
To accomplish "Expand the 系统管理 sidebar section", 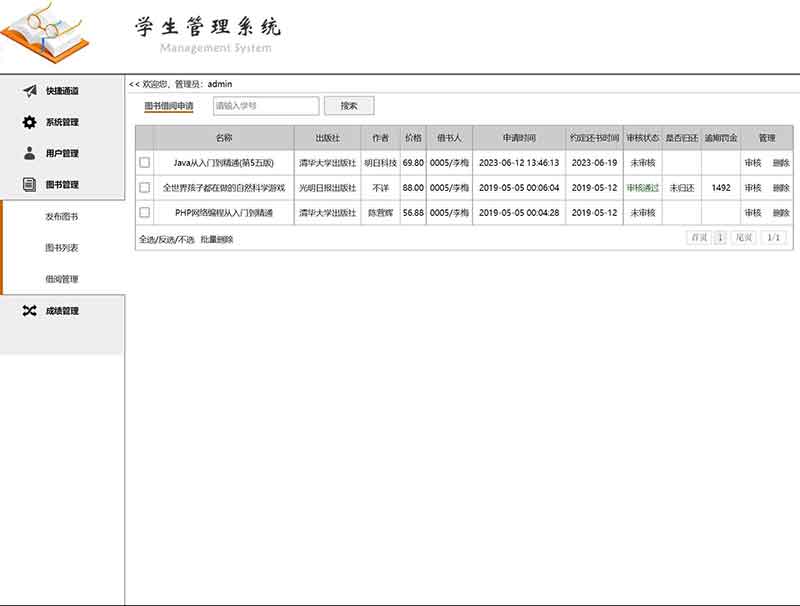I will coord(62,122).
